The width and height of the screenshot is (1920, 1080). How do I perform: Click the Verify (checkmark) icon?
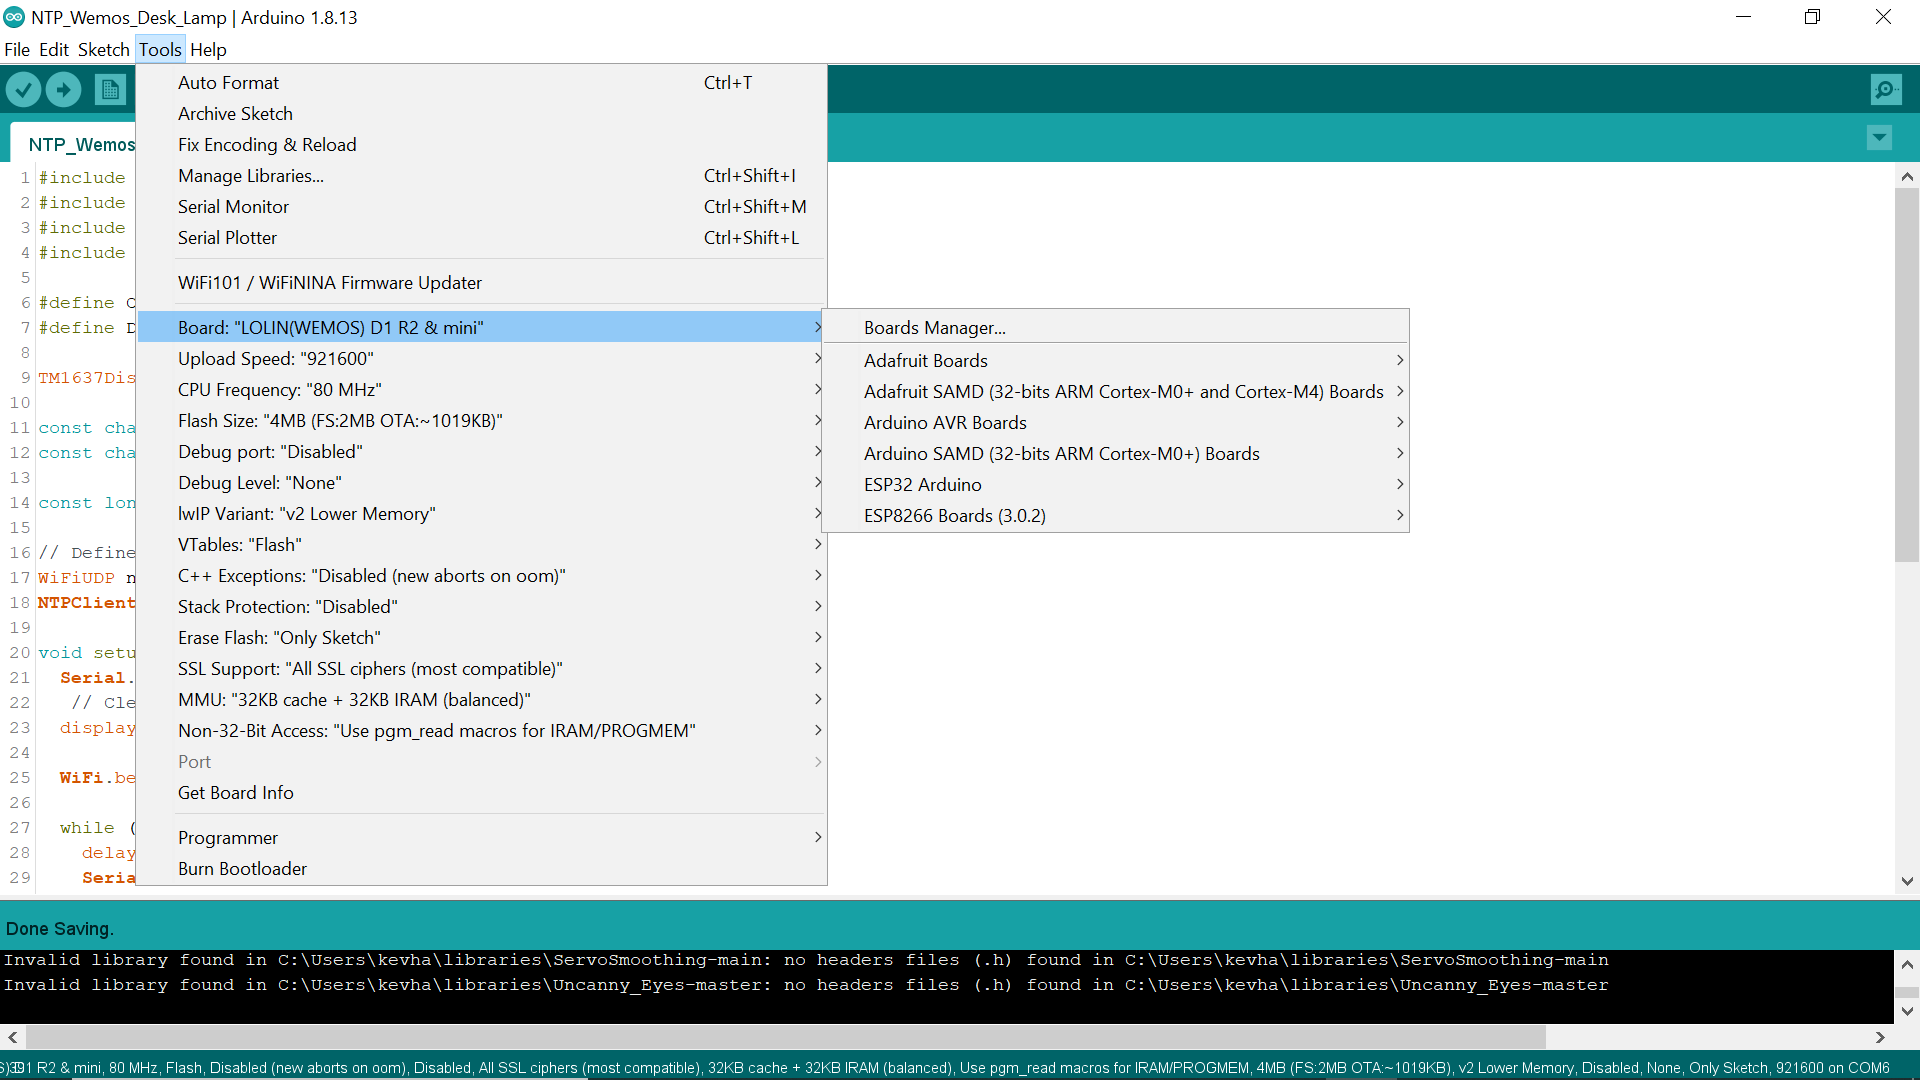pyautogui.click(x=24, y=88)
